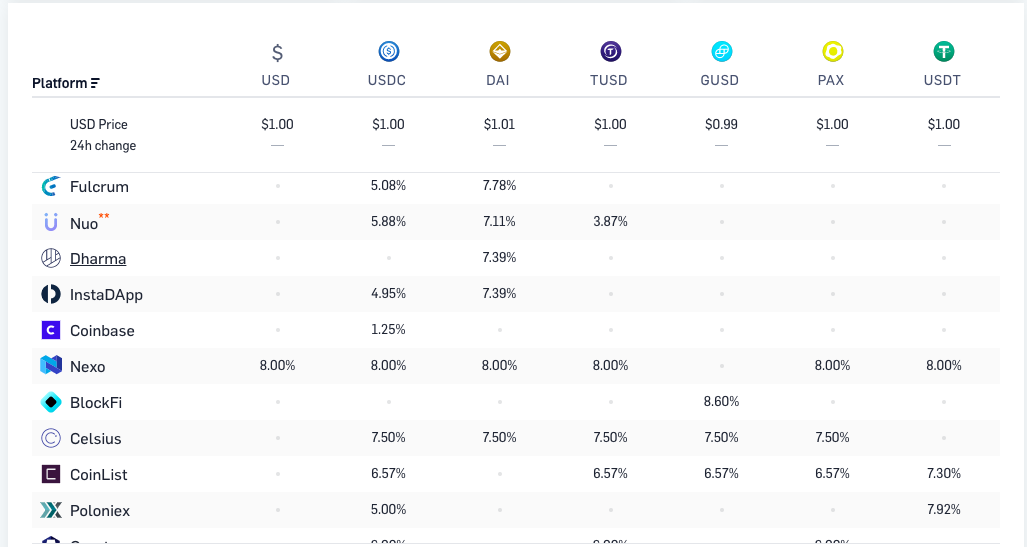
Task: Click CoinList TUSD rate 6.57%
Action: pyautogui.click(x=610, y=474)
